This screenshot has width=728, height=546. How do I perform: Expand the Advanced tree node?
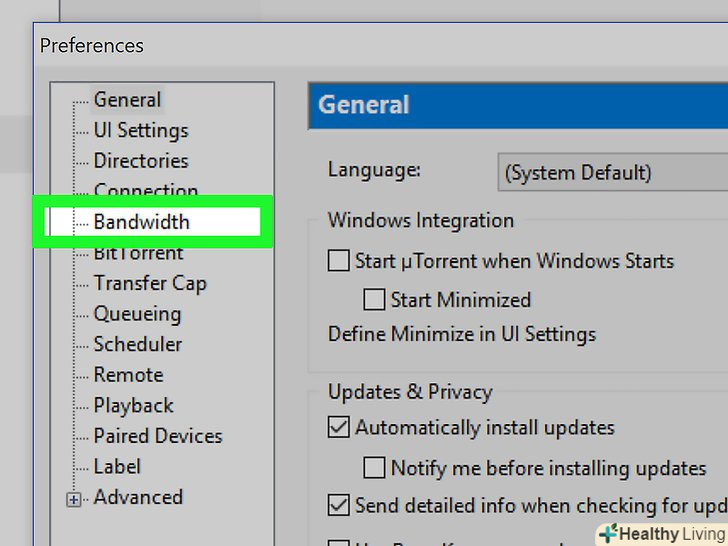pos(74,499)
